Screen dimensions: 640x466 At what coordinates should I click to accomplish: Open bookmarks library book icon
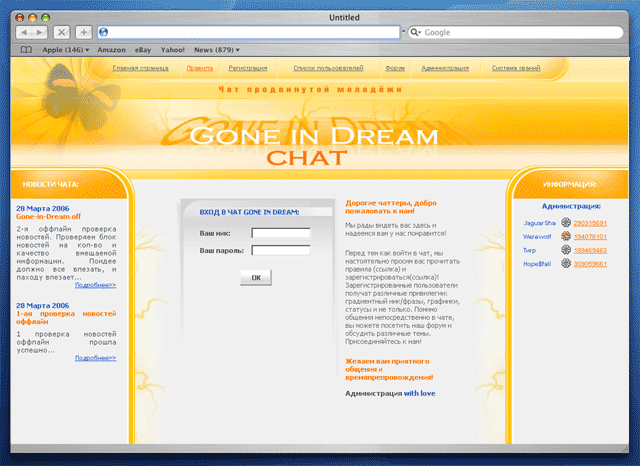coord(26,50)
